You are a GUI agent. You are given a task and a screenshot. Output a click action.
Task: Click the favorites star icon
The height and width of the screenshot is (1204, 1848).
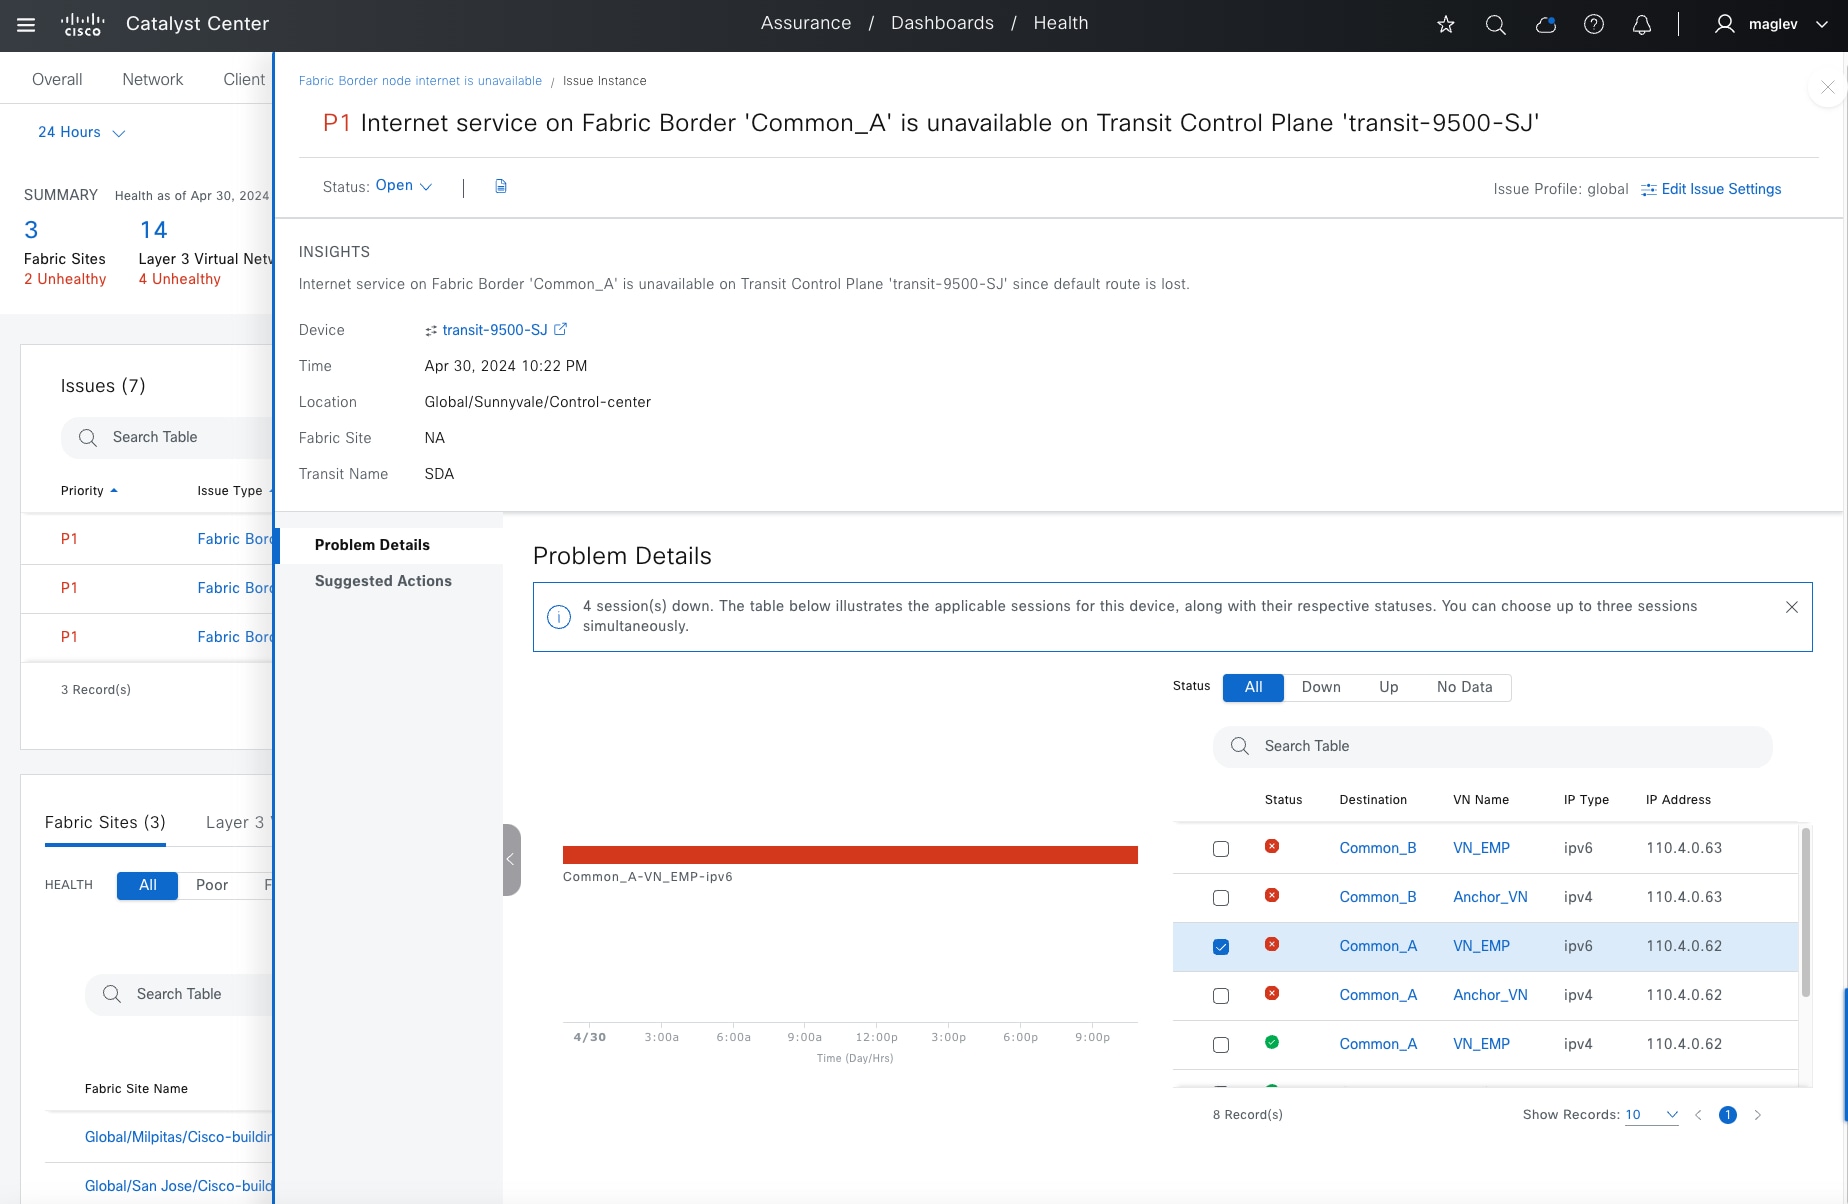pos(1445,25)
